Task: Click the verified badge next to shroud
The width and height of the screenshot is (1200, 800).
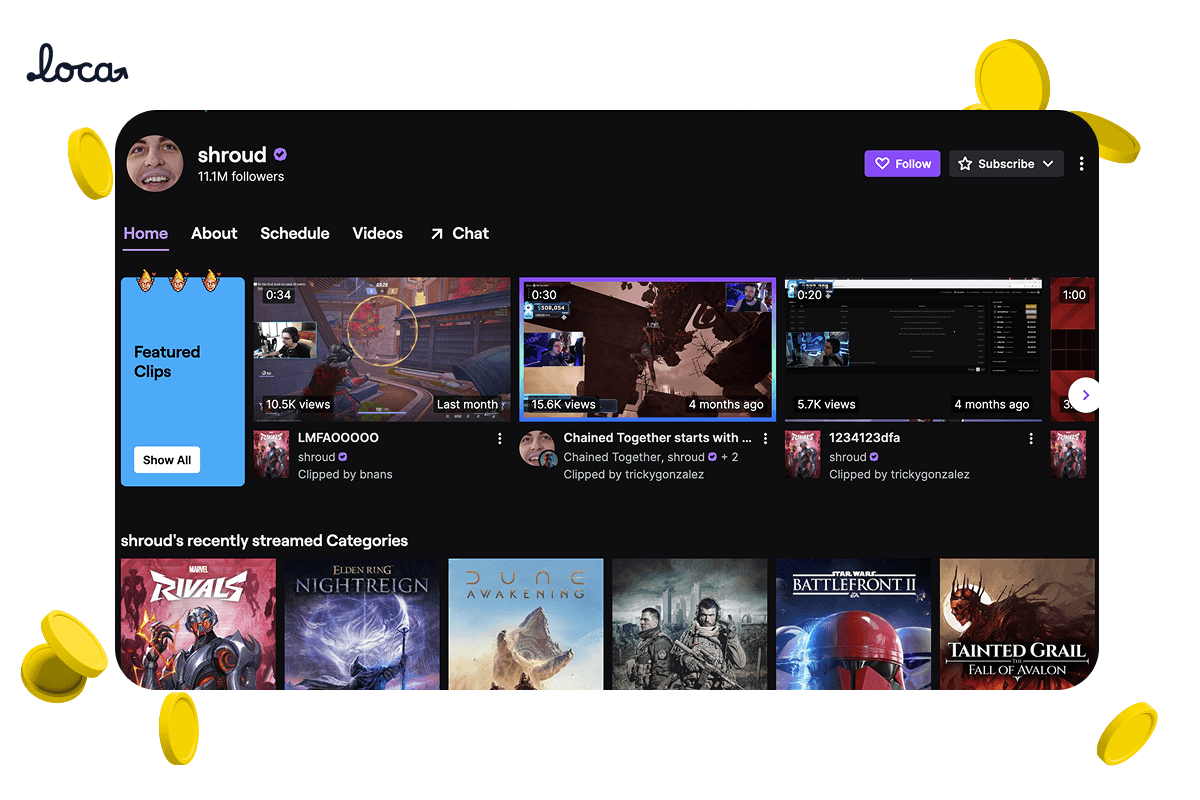Action: tap(281, 154)
